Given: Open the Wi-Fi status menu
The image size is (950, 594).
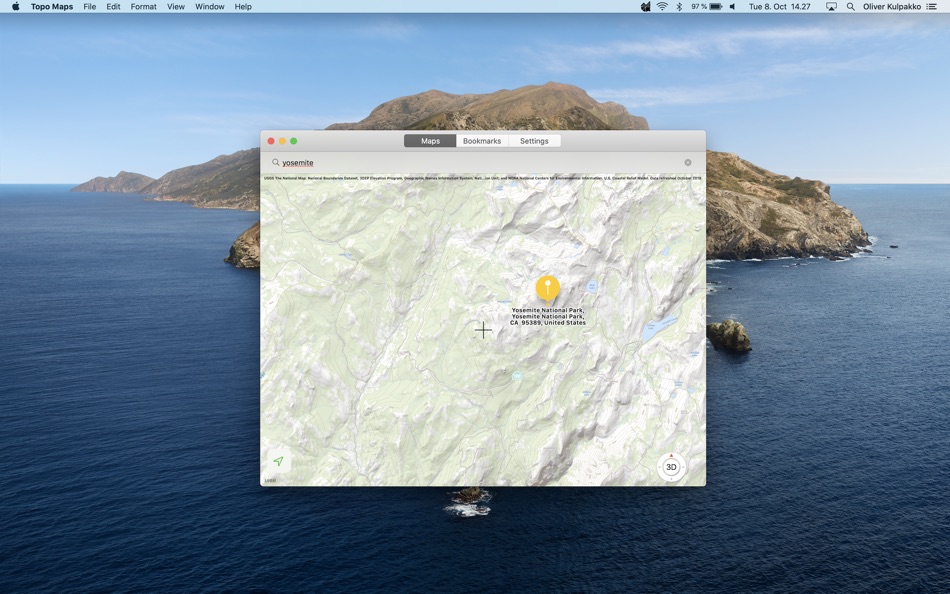Looking at the screenshot, I should click(662, 7).
